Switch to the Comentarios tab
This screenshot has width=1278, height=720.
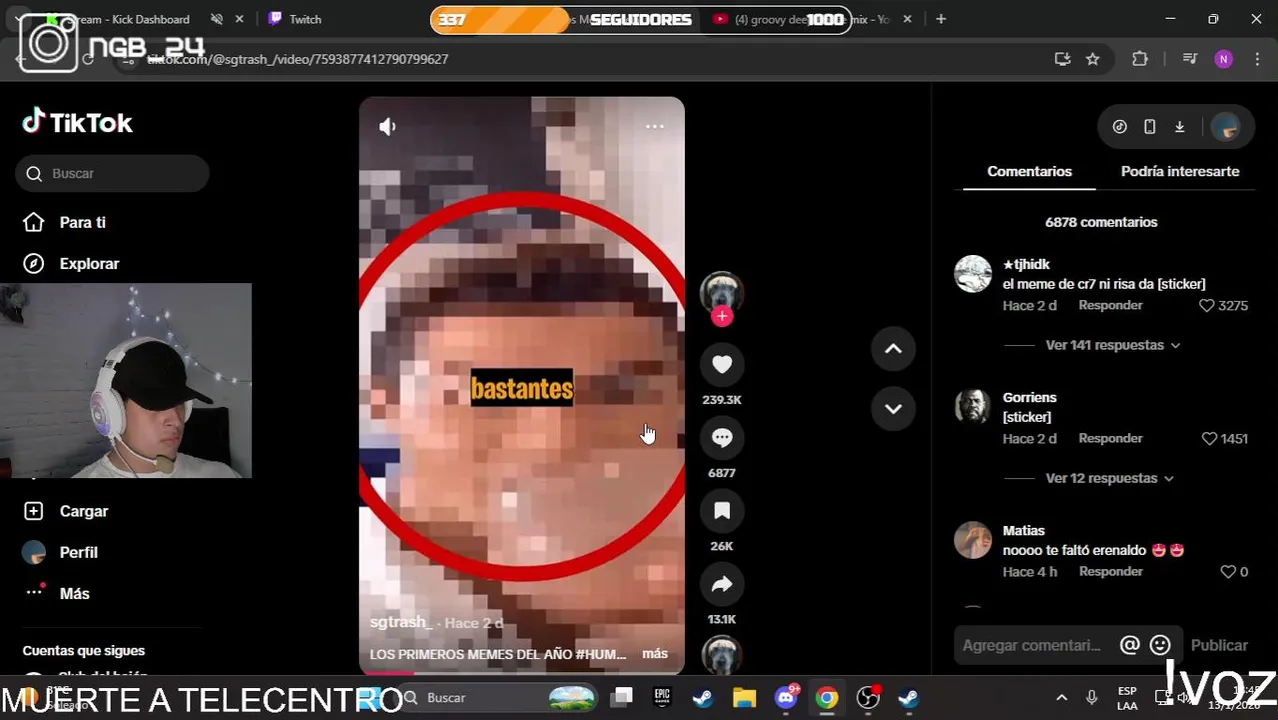tap(1029, 171)
